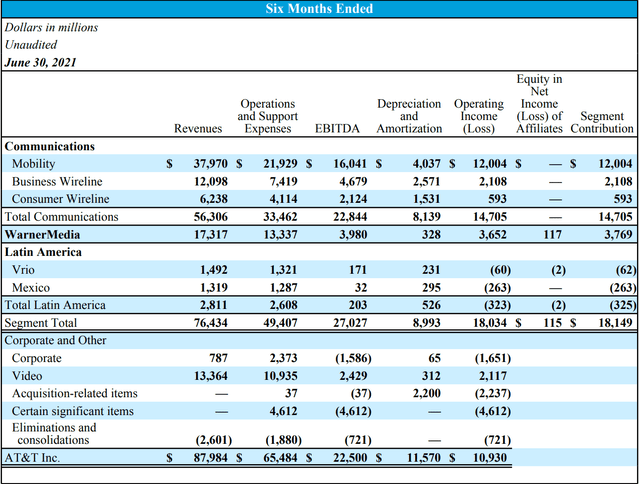Click WarnerMedia expenses 13,337
Screen dimensions: 640x484
[280, 235]
